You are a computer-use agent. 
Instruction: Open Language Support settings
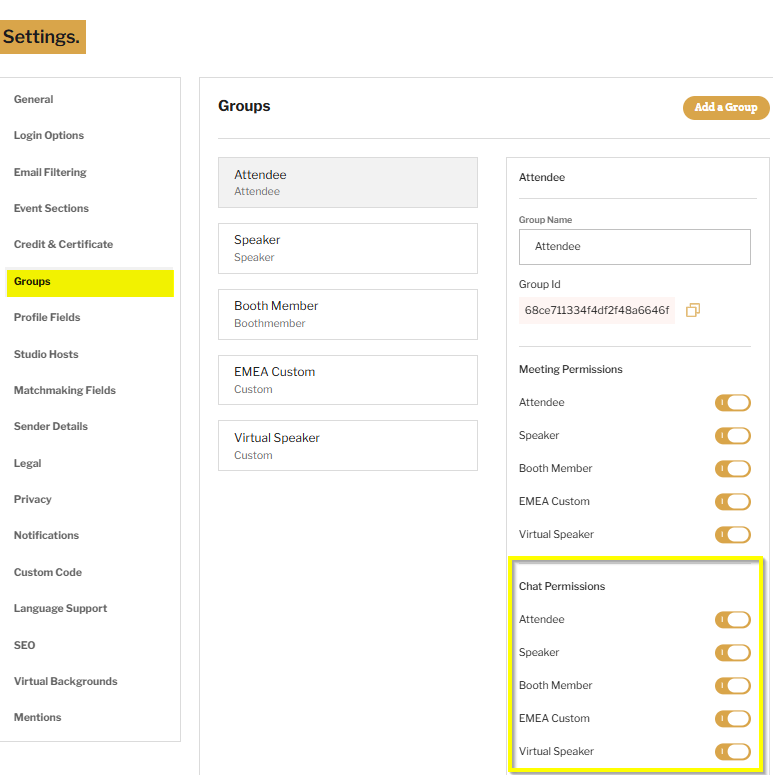pos(60,608)
